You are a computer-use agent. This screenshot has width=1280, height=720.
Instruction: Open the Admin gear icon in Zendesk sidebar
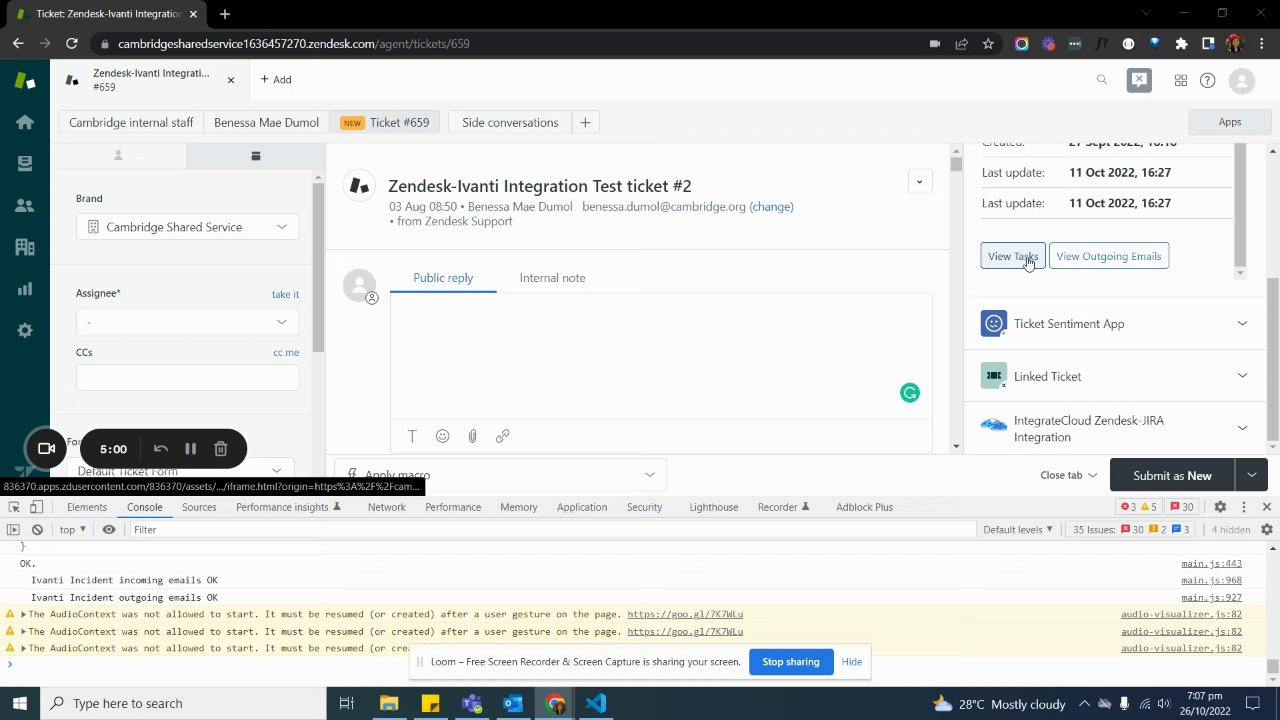pyautogui.click(x=25, y=331)
